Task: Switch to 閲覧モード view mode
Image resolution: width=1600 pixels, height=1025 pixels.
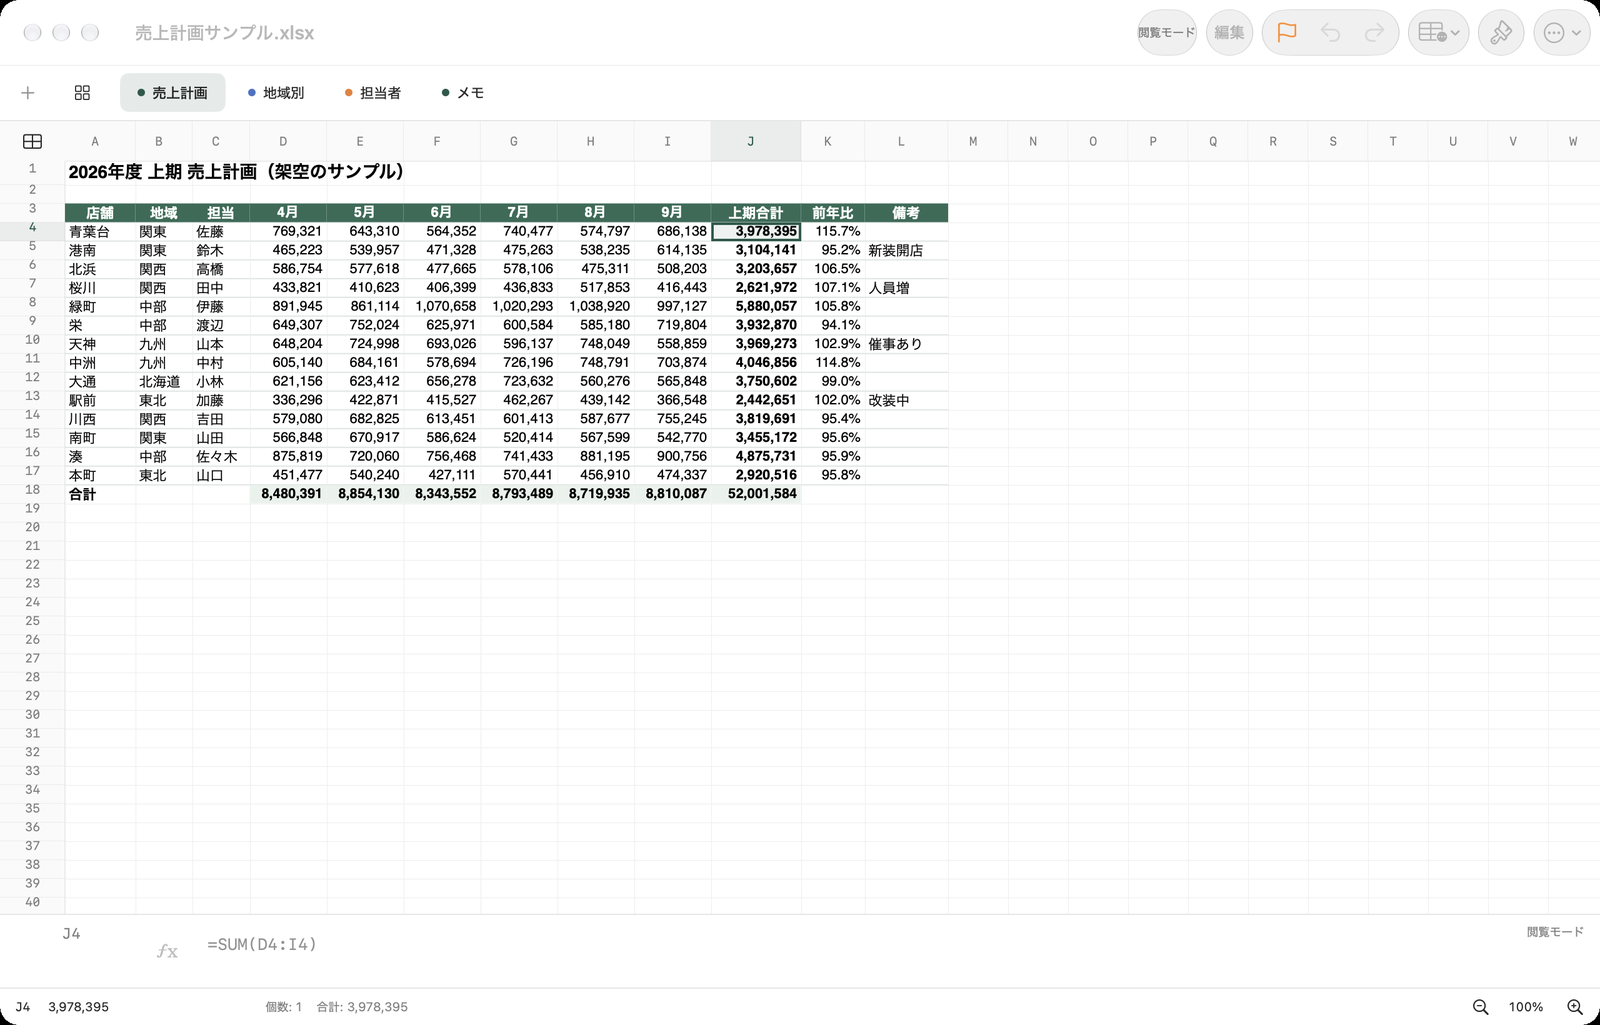Action: click(1166, 33)
